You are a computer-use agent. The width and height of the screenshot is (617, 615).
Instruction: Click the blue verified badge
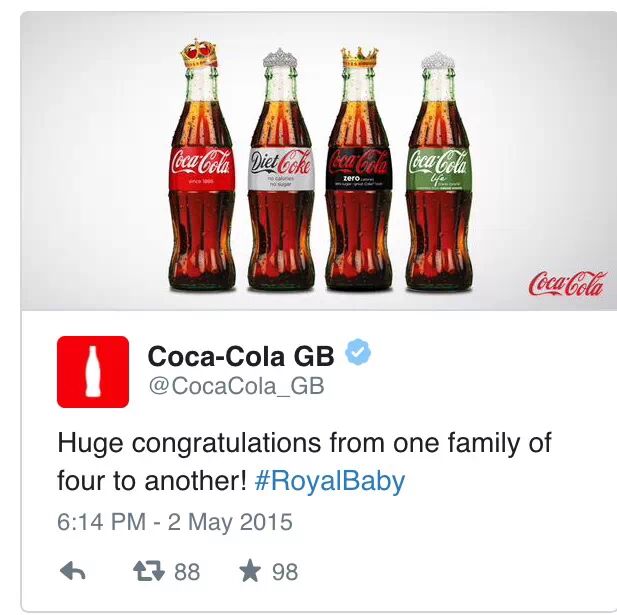359,352
